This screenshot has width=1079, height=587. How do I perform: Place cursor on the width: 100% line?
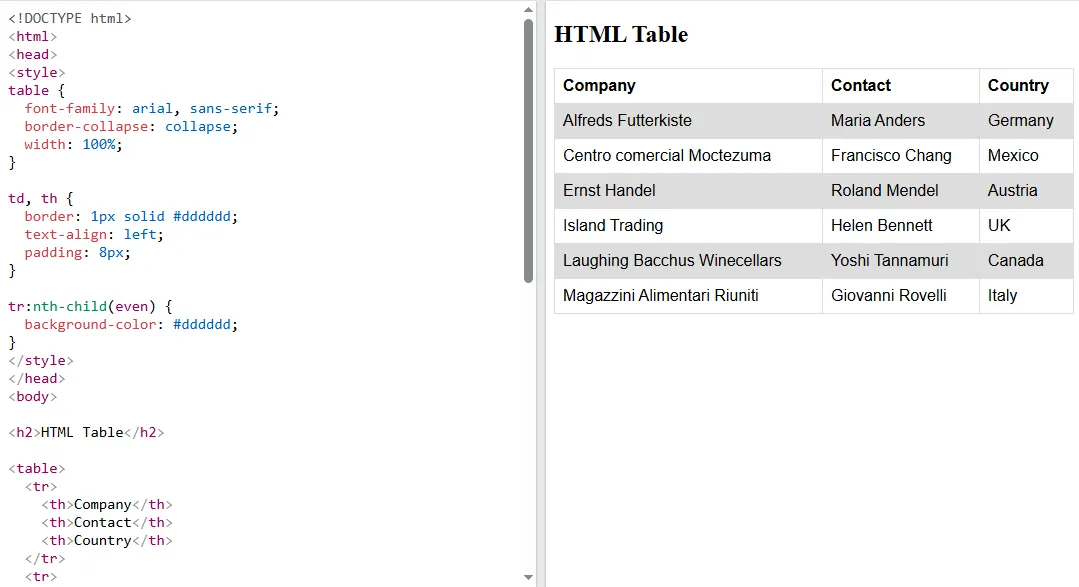tap(73, 145)
